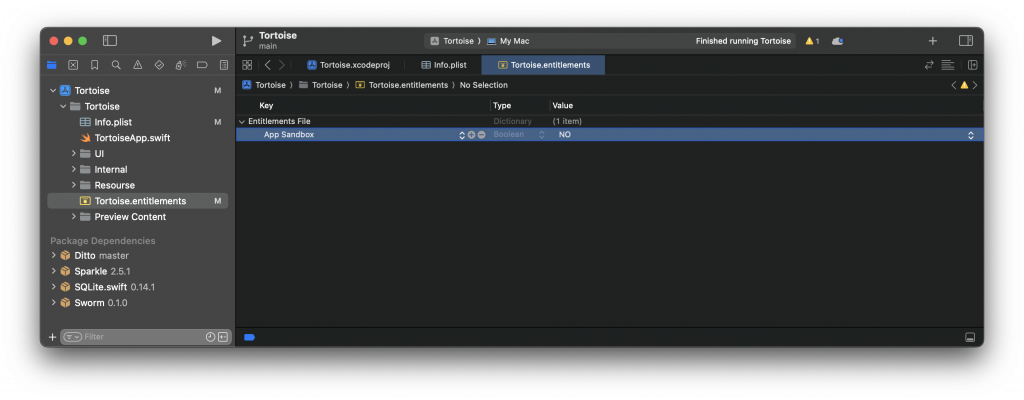Click the jump bar warning triangle
Viewport: 1024px width, 400px height.
coord(964,85)
